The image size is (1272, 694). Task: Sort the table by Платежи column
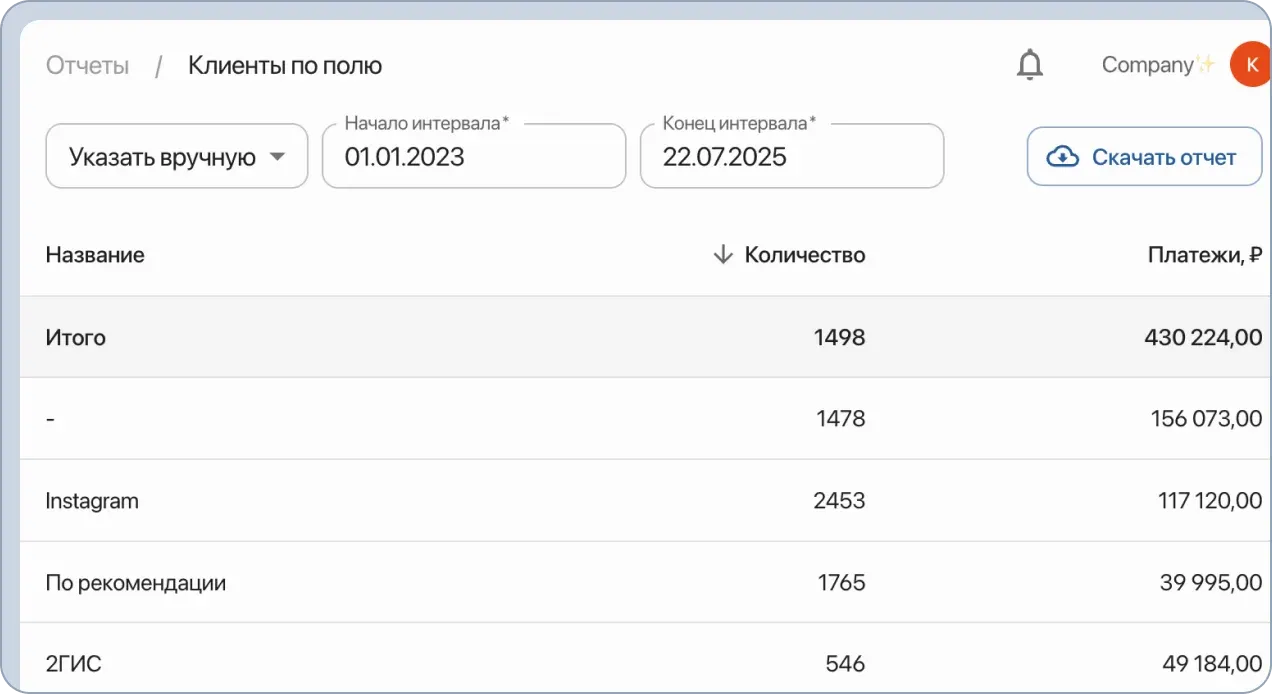click(x=1203, y=254)
